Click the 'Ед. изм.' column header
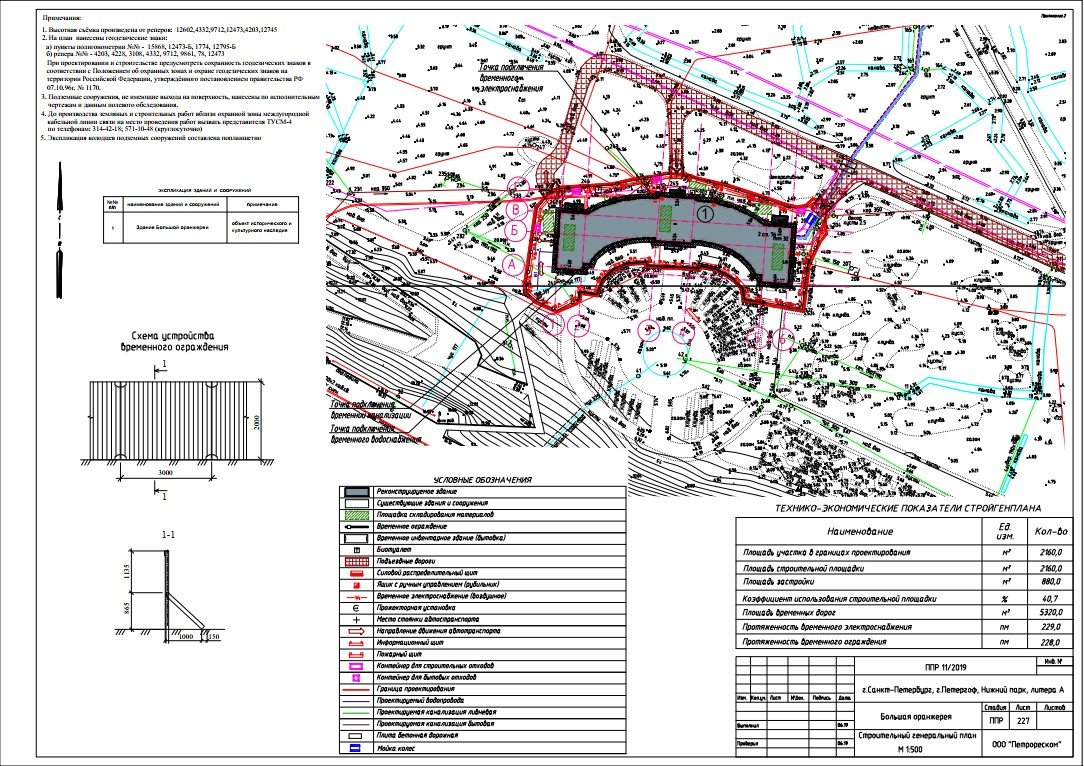 [1006, 531]
